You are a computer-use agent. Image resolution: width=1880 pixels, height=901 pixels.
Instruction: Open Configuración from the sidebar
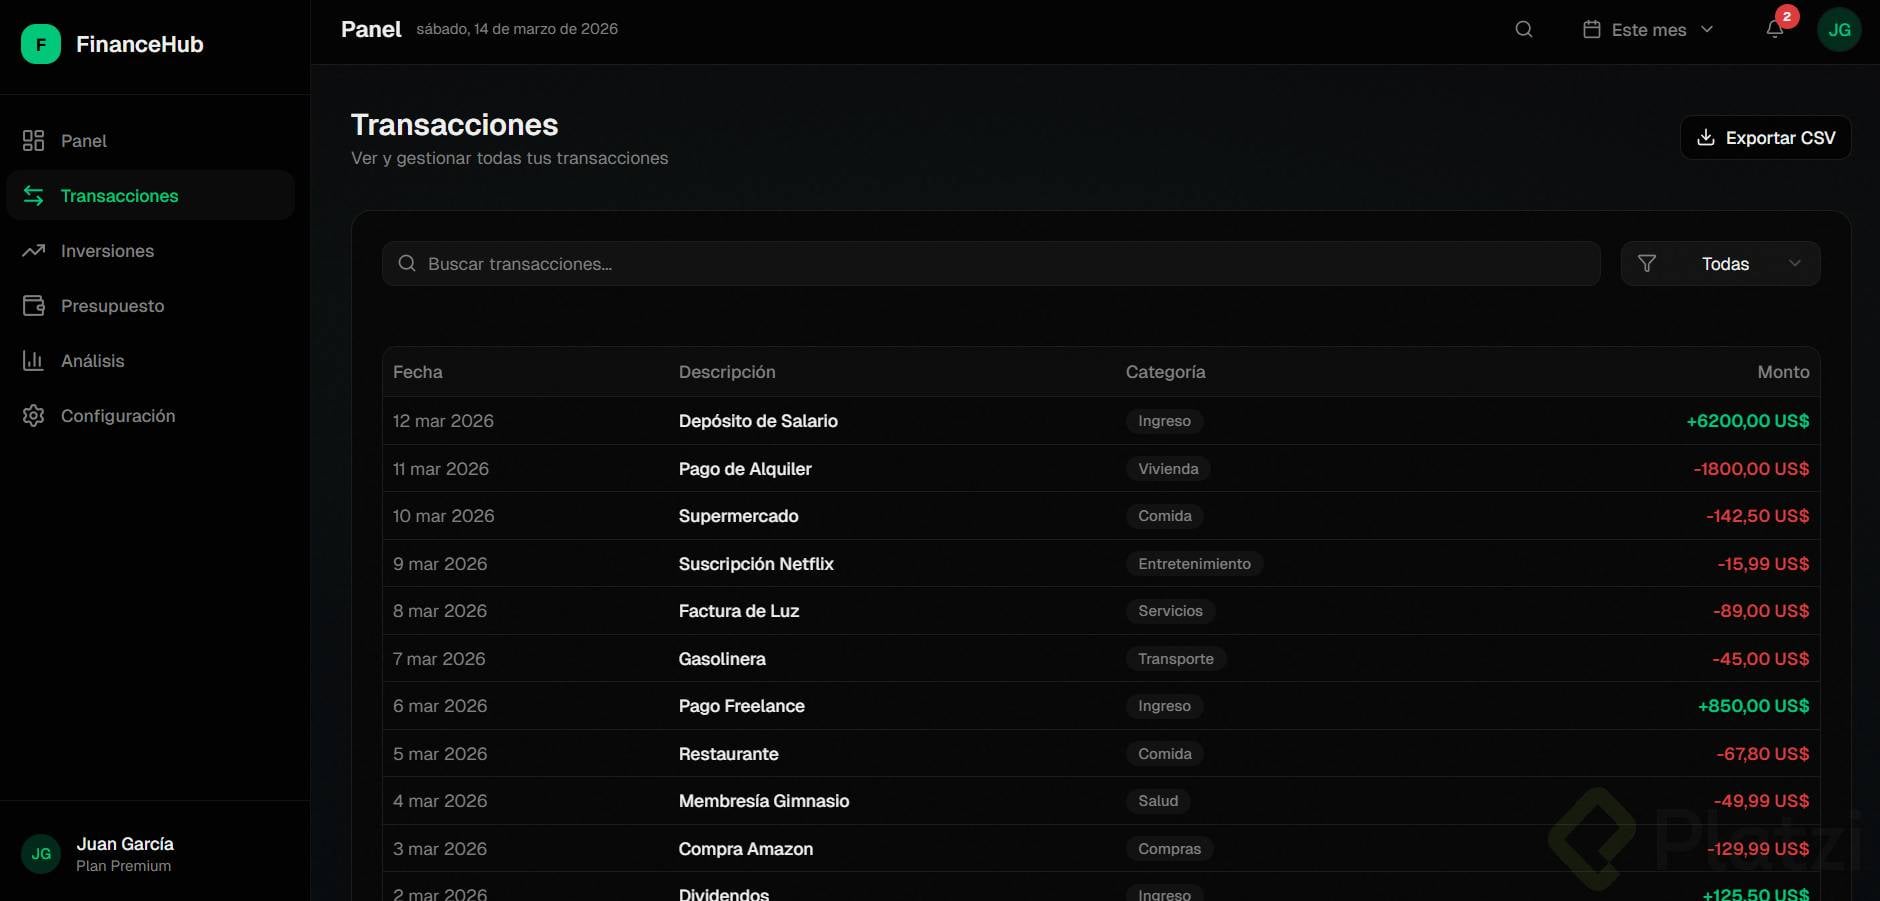coord(151,416)
